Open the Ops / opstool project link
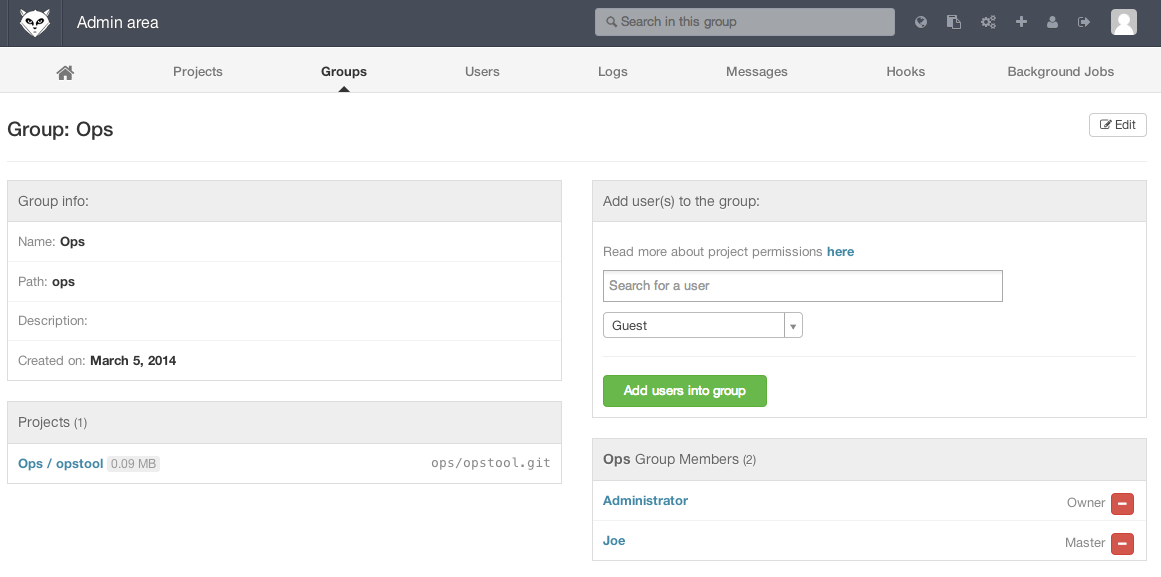 pyautogui.click(x=61, y=464)
